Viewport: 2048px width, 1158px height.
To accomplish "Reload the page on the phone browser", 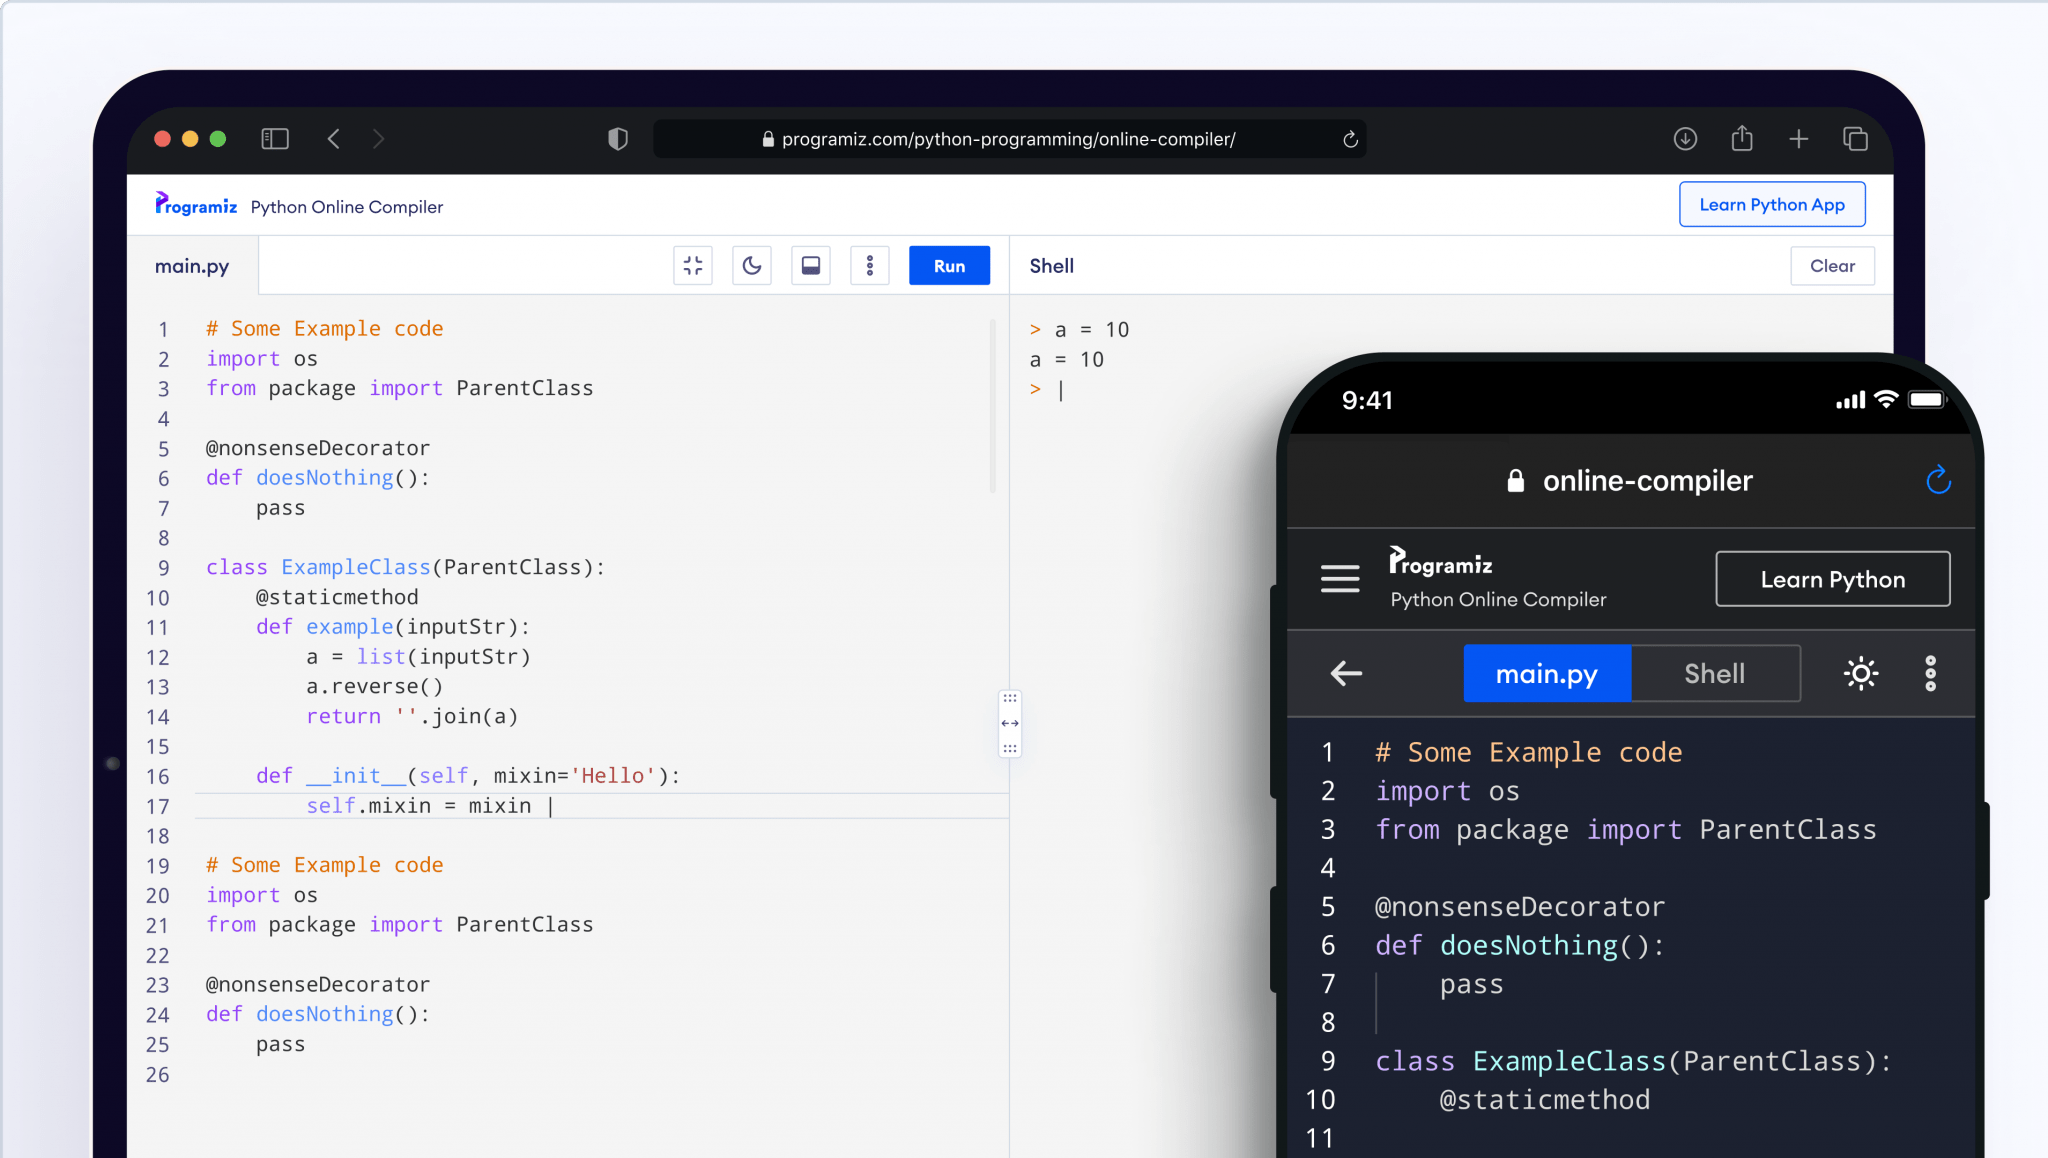I will [x=1938, y=480].
